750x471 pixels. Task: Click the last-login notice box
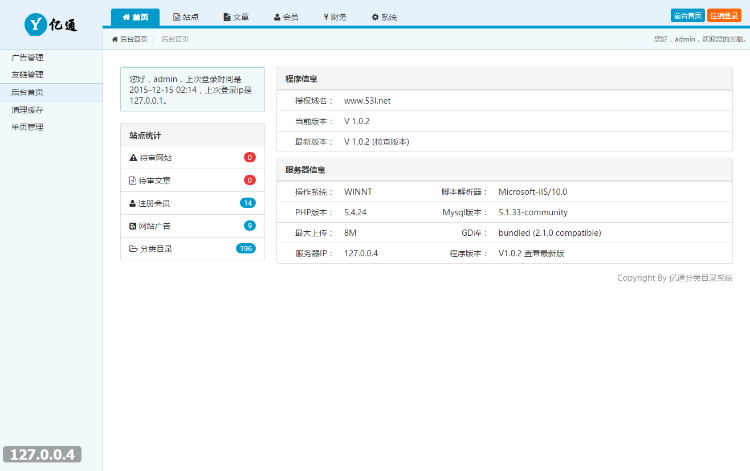(192, 89)
